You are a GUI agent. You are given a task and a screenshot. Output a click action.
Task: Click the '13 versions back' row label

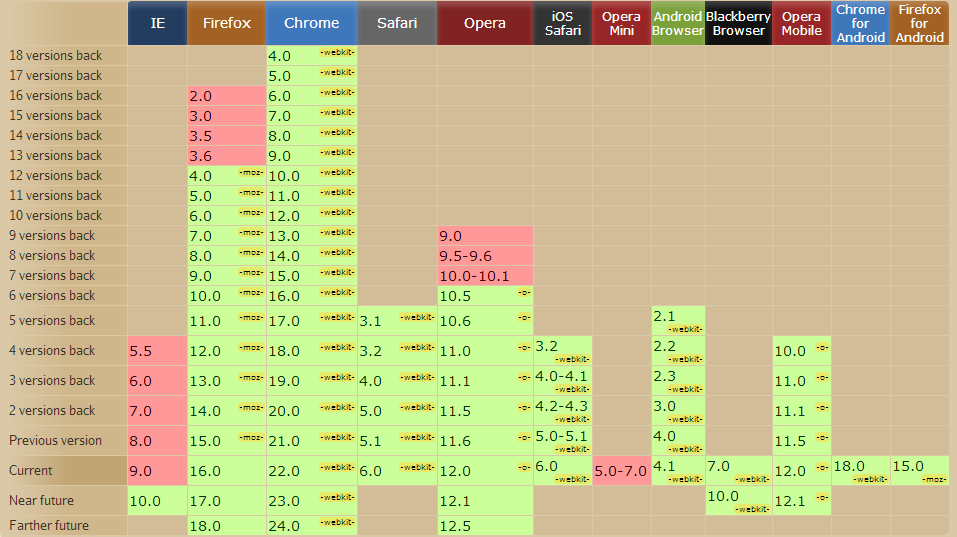(x=56, y=156)
